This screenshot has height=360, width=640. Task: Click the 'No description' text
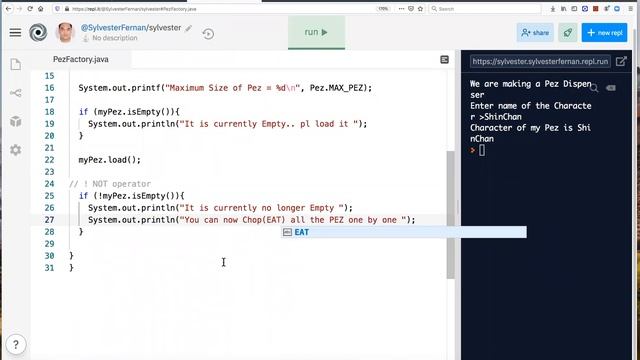tap(115, 38)
